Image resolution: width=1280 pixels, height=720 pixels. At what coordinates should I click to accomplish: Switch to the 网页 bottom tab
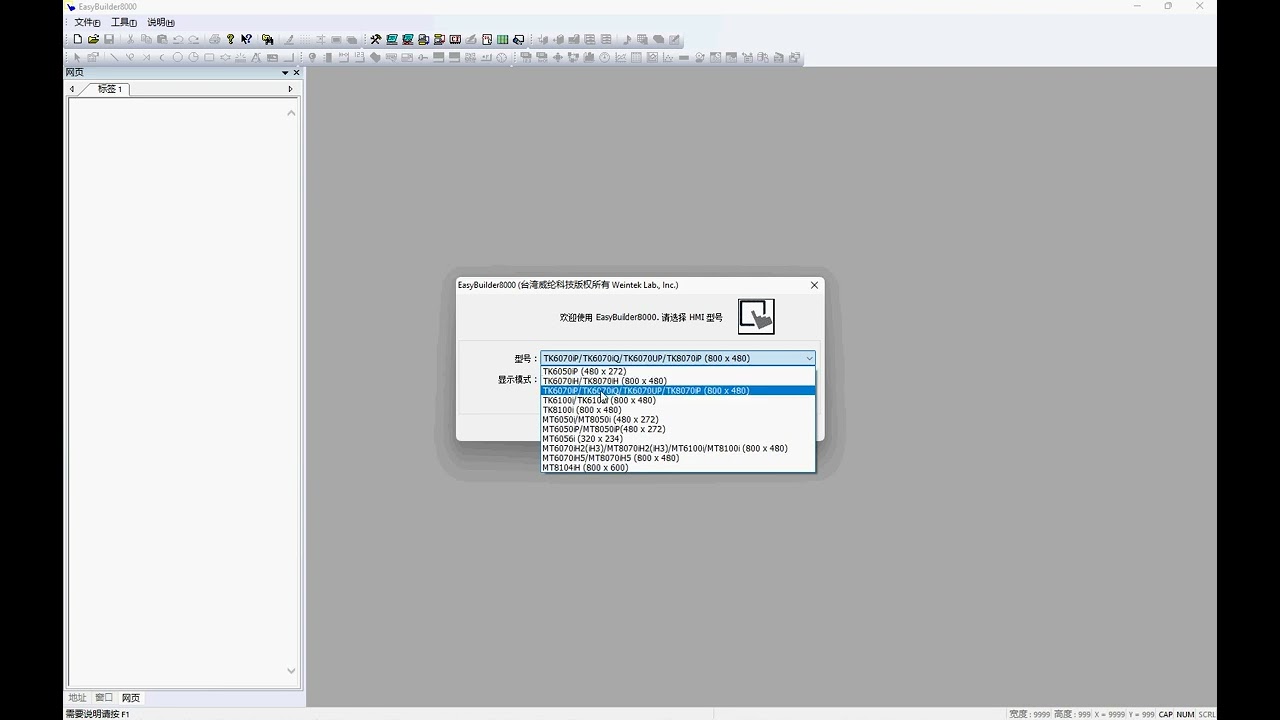pos(131,697)
